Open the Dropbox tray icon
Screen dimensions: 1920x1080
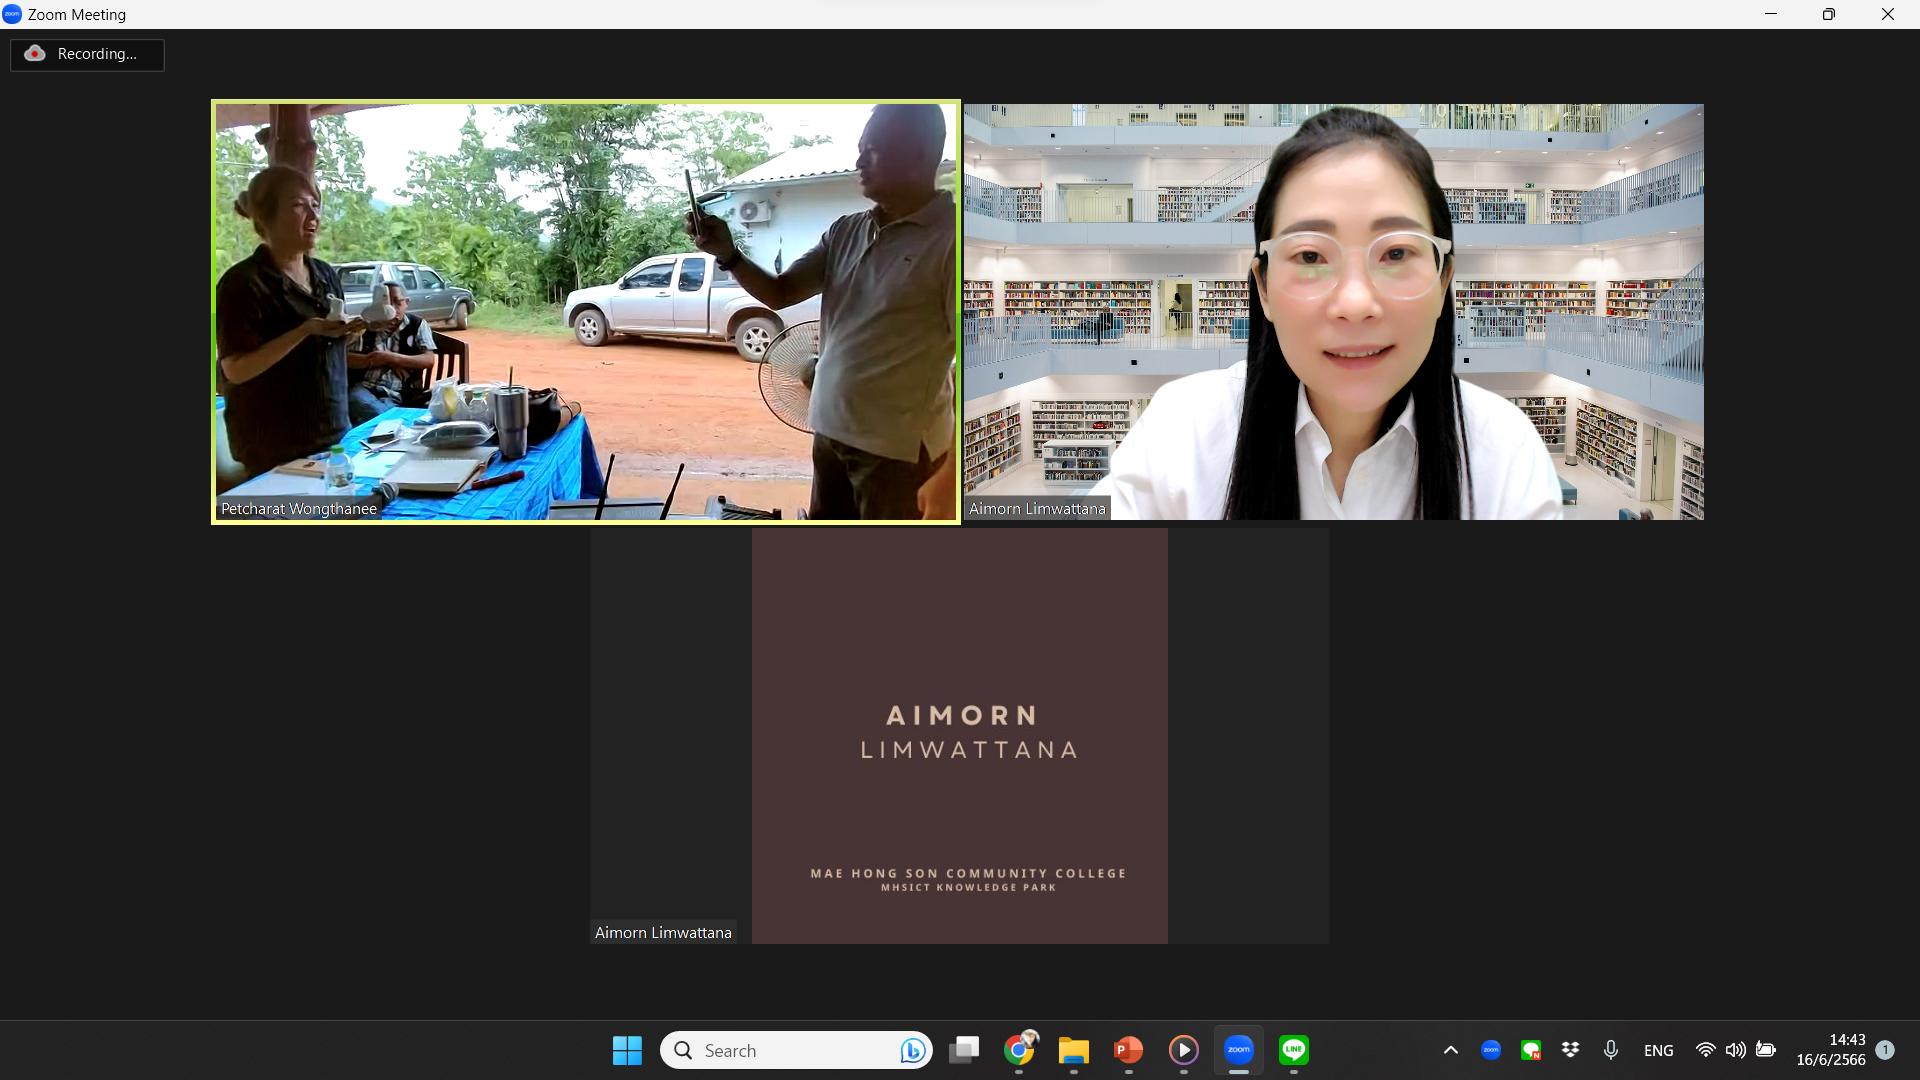[x=1570, y=1050]
